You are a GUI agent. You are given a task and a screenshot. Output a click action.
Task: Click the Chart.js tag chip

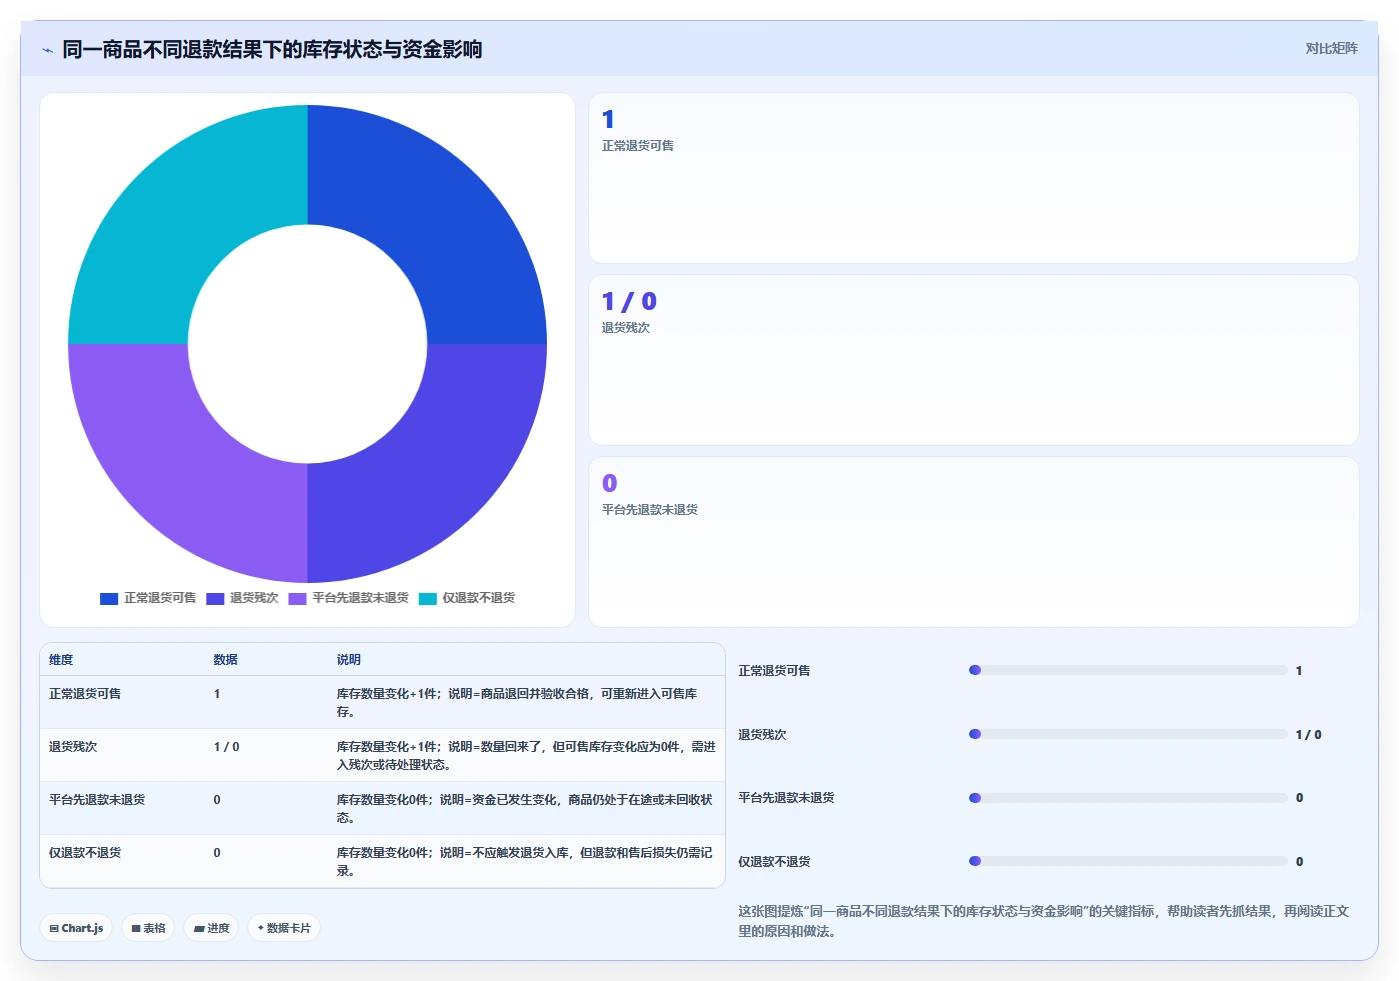pyautogui.click(x=76, y=928)
